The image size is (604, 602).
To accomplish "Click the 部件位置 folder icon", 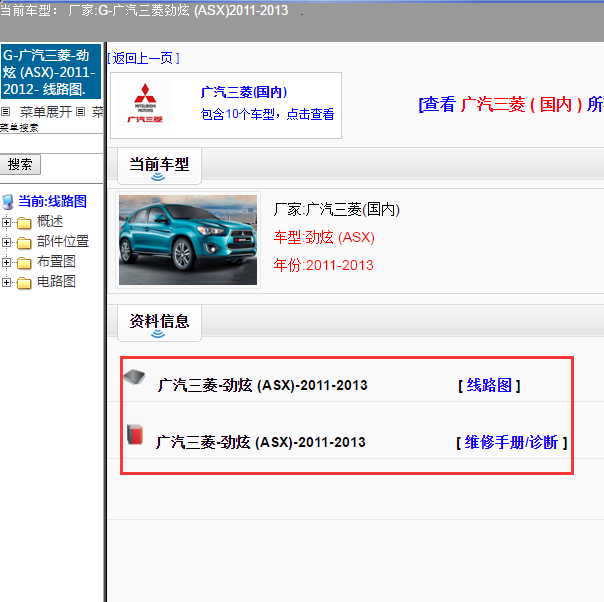I will coord(24,243).
